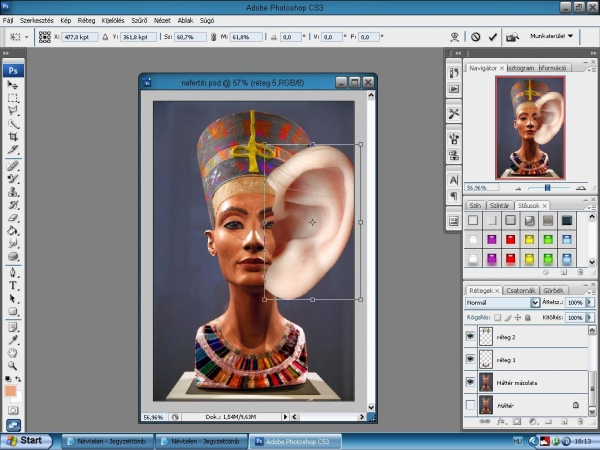Viewport: 600px width, 450px height.
Task: Hide the réteg 1 layer
Action: (470, 359)
